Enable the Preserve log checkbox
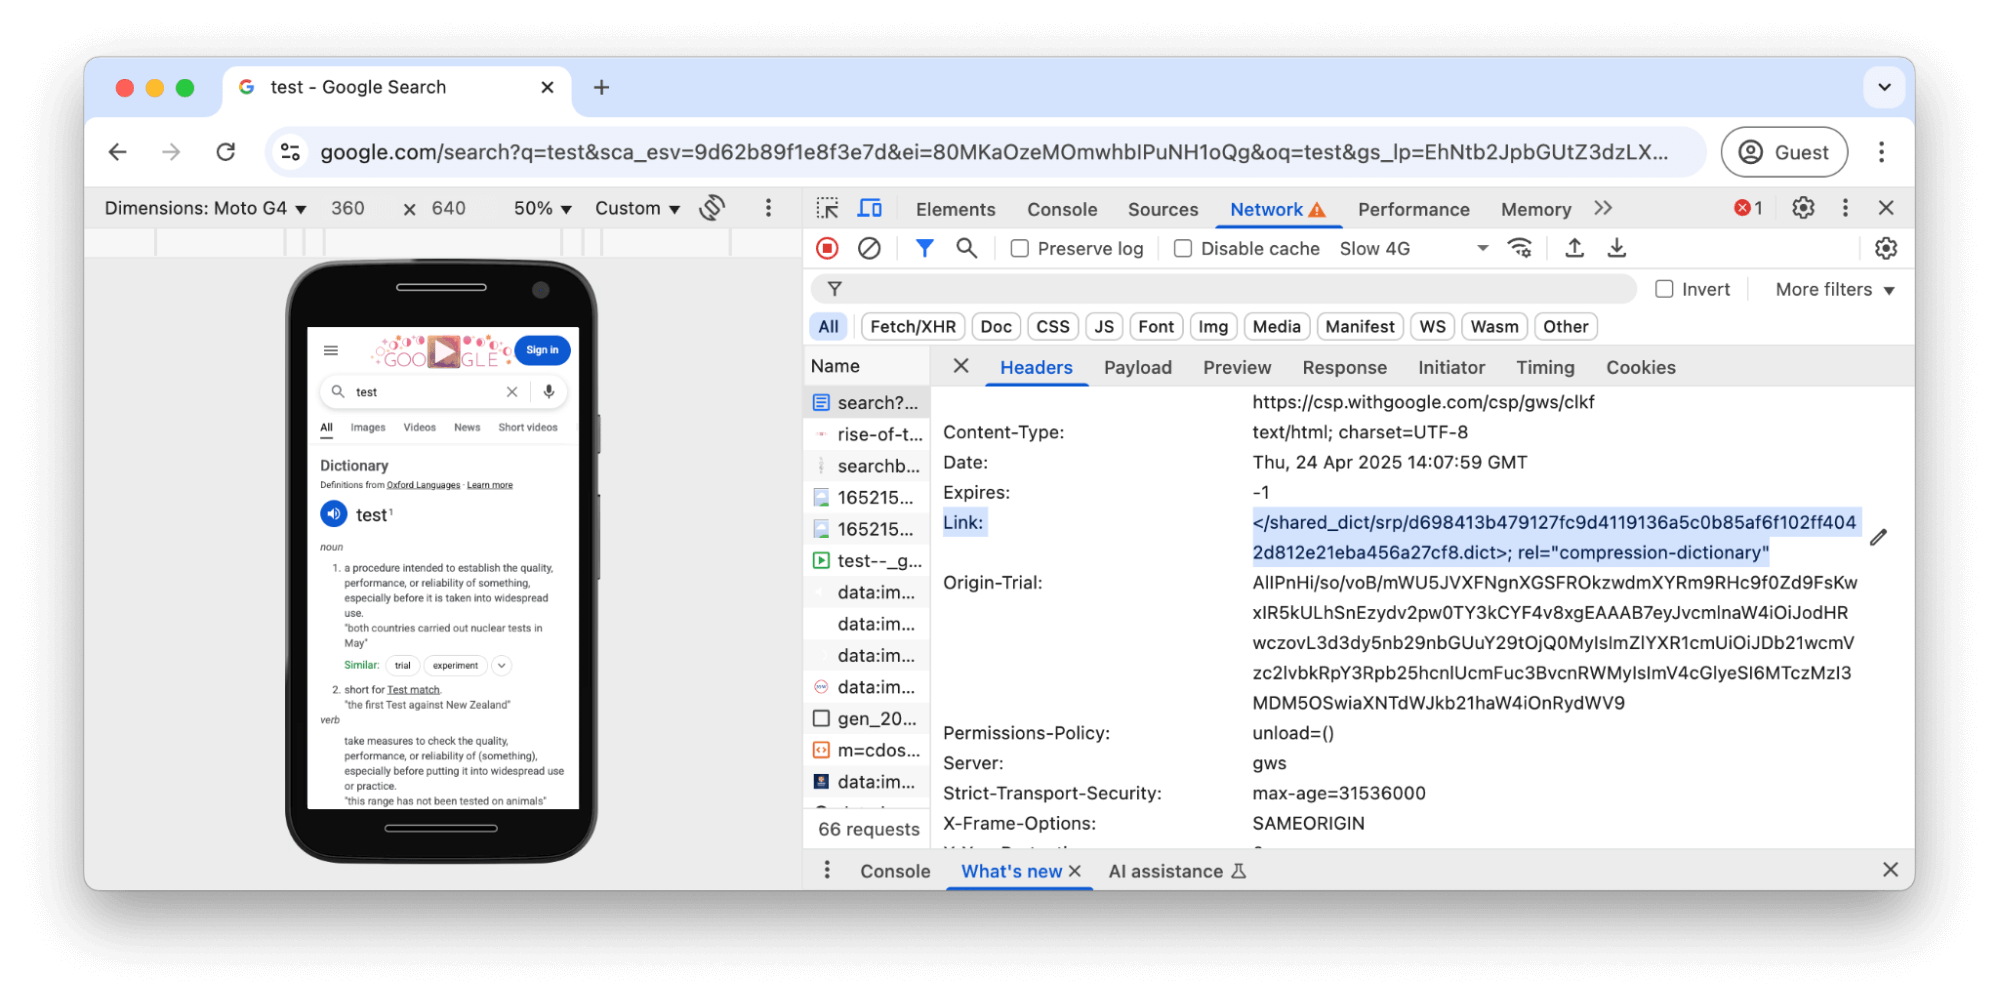This screenshot has height=1002, width=1999. click(1019, 248)
